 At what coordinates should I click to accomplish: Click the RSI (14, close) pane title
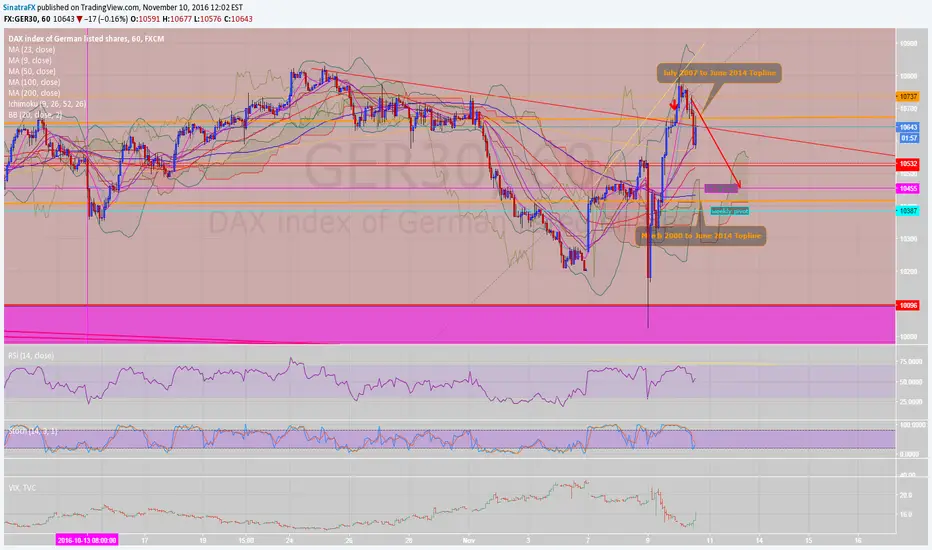(x=31, y=356)
